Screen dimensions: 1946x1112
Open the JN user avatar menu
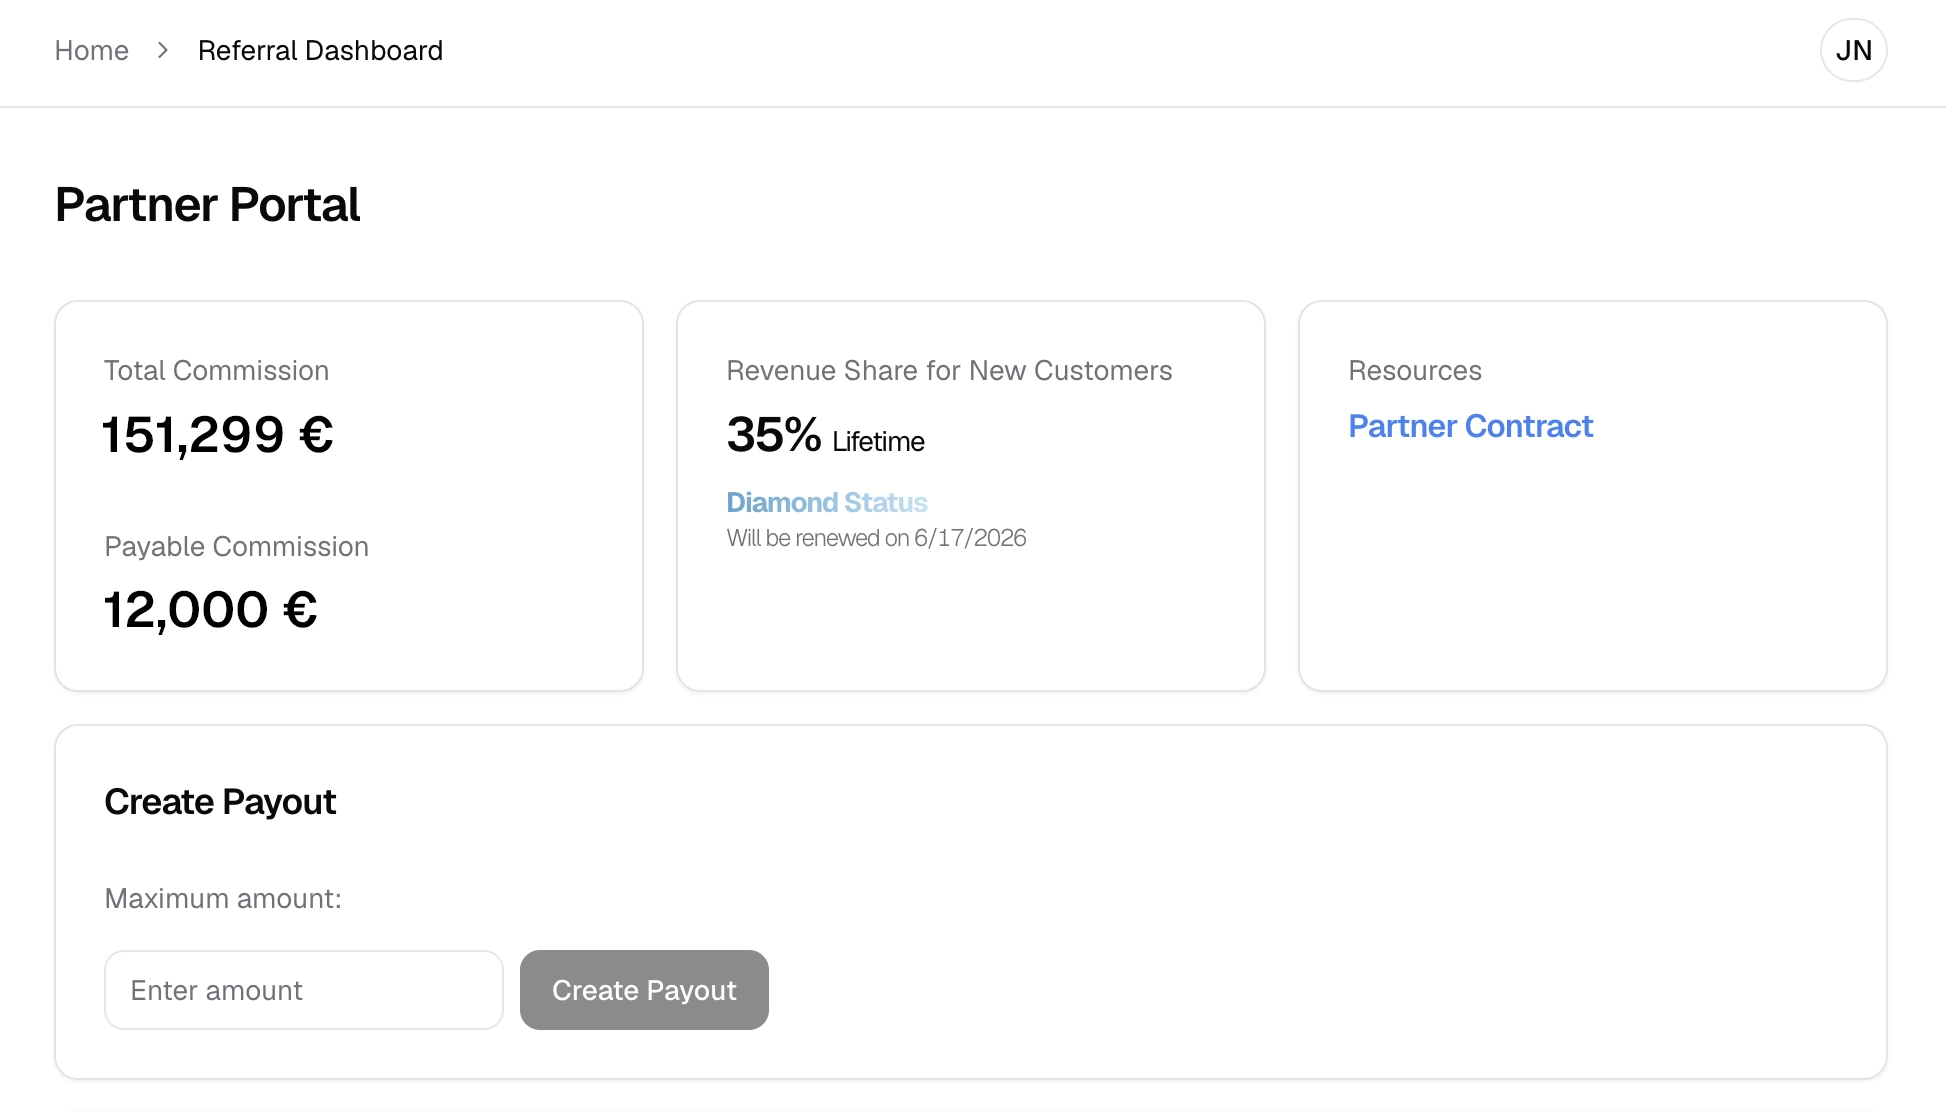coord(1853,50)
